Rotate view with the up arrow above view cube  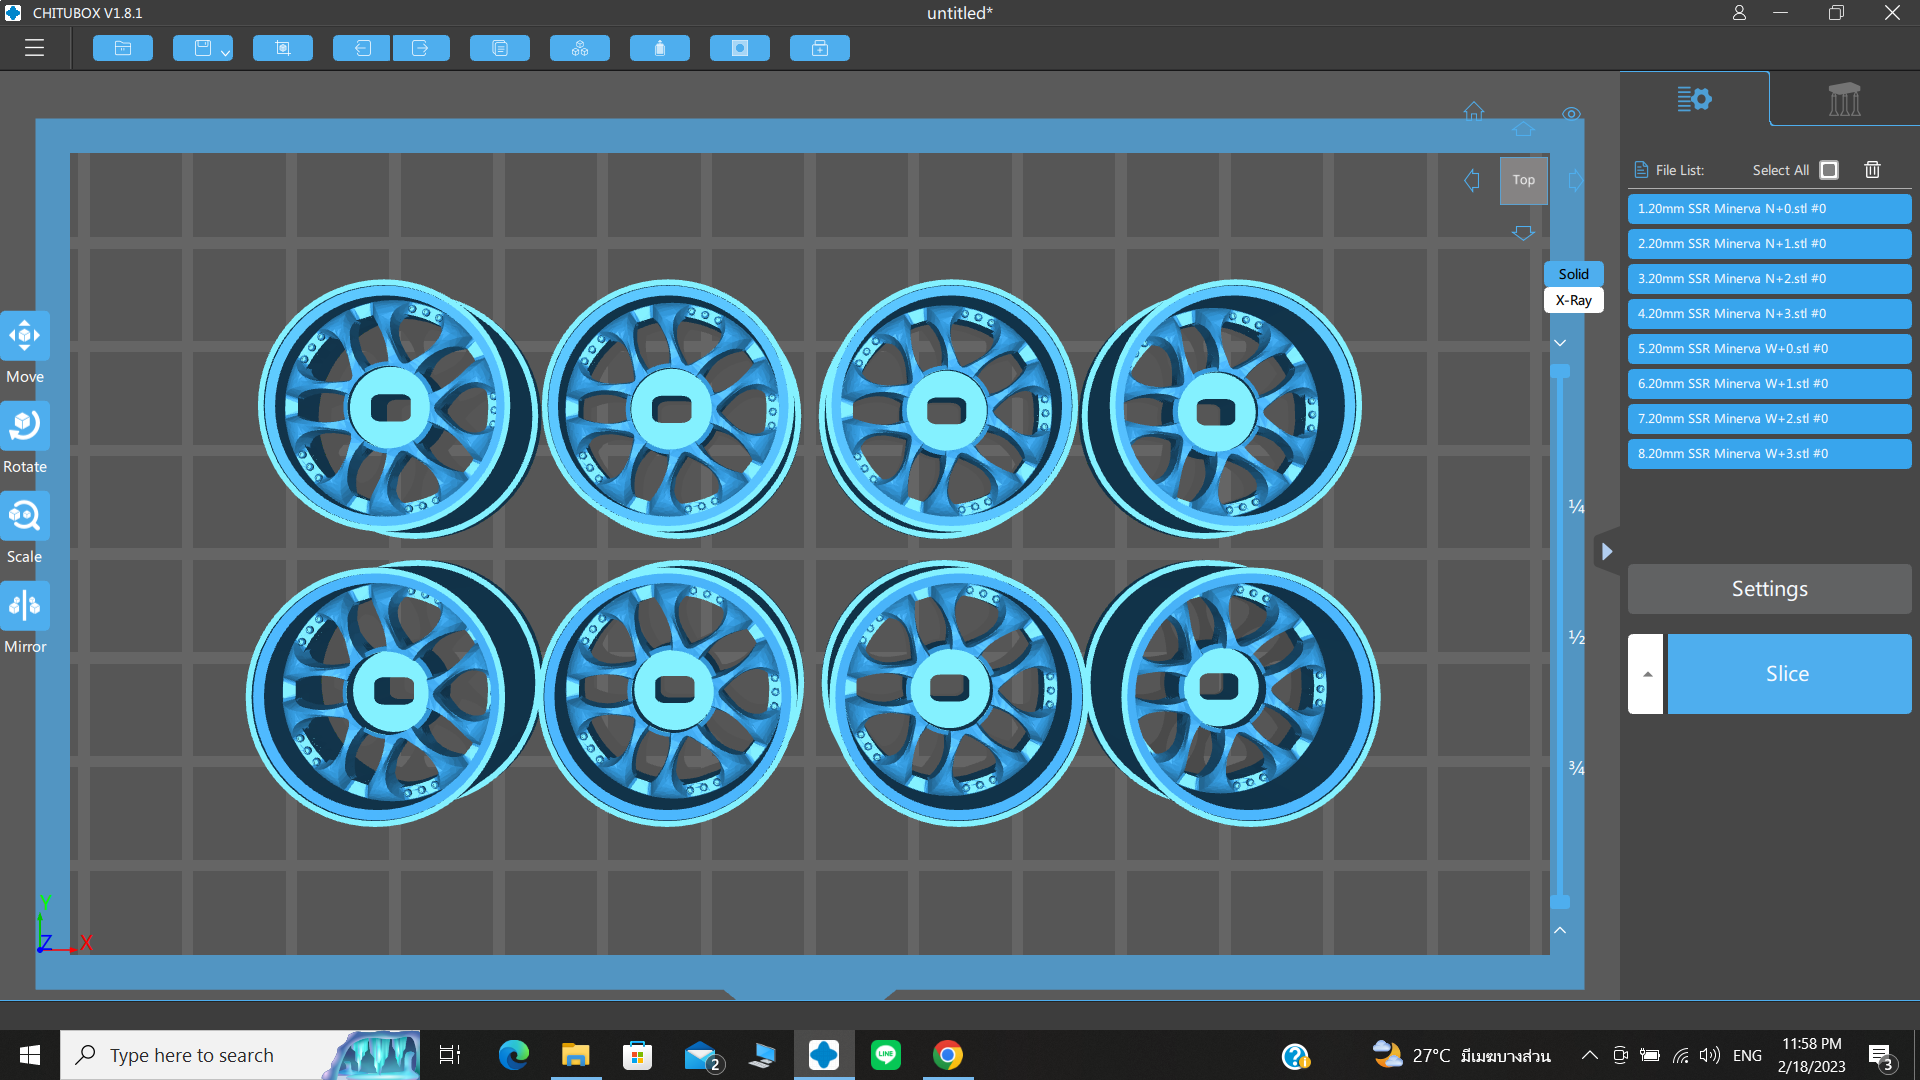point(1523,129)
